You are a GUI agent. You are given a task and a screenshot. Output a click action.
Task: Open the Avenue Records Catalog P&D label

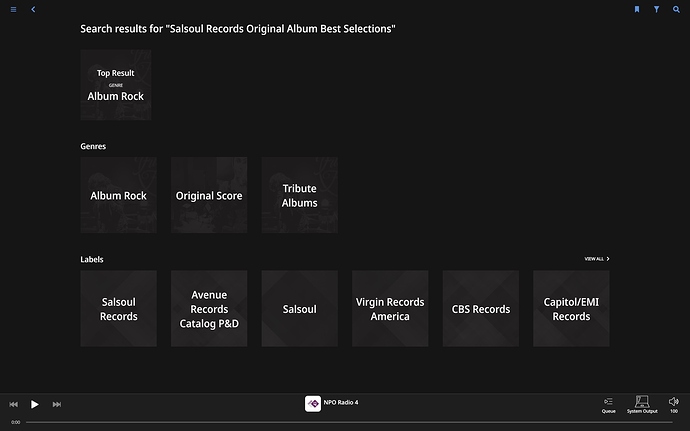(209, 309)
